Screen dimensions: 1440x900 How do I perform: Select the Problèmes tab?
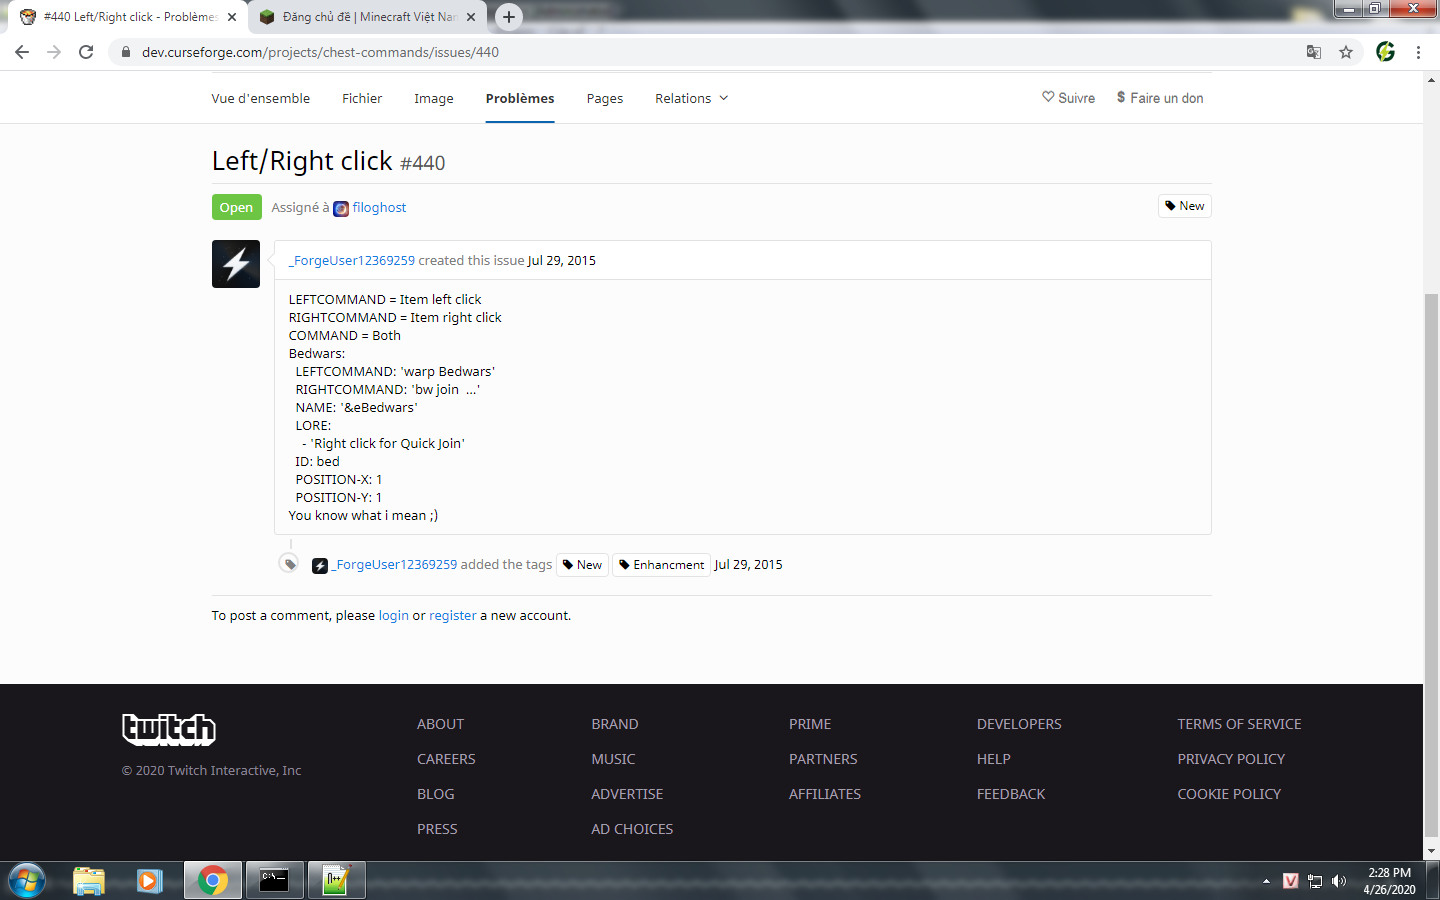coord(520,98)
